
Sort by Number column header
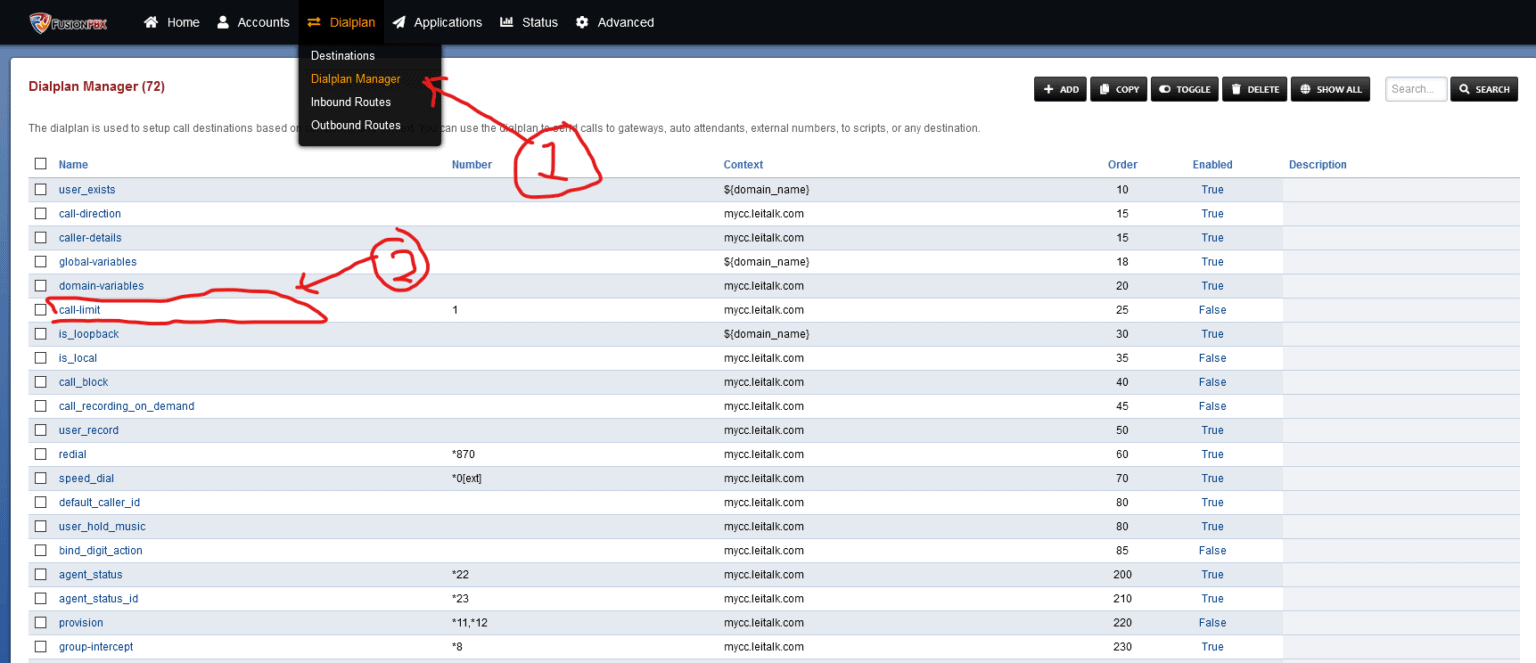472,165
